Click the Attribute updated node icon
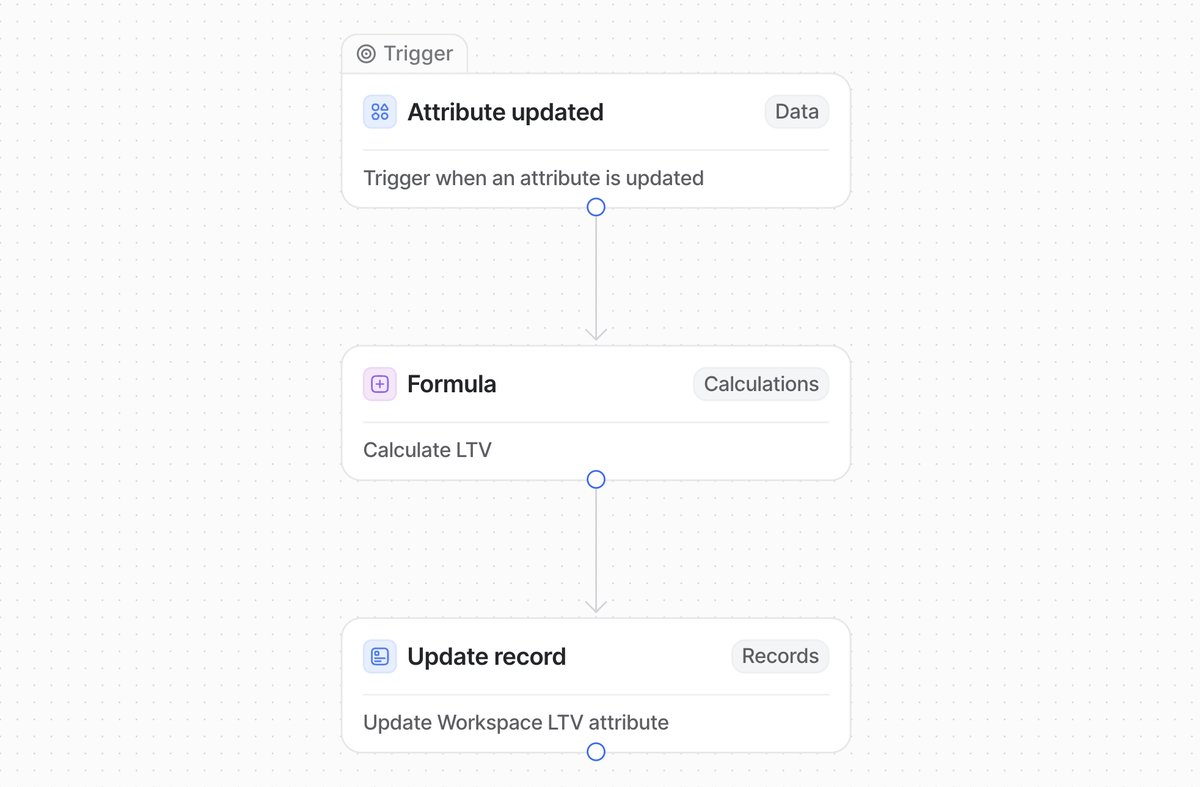This screenshot has width=1200, height=787. click(x=380, y=112)
